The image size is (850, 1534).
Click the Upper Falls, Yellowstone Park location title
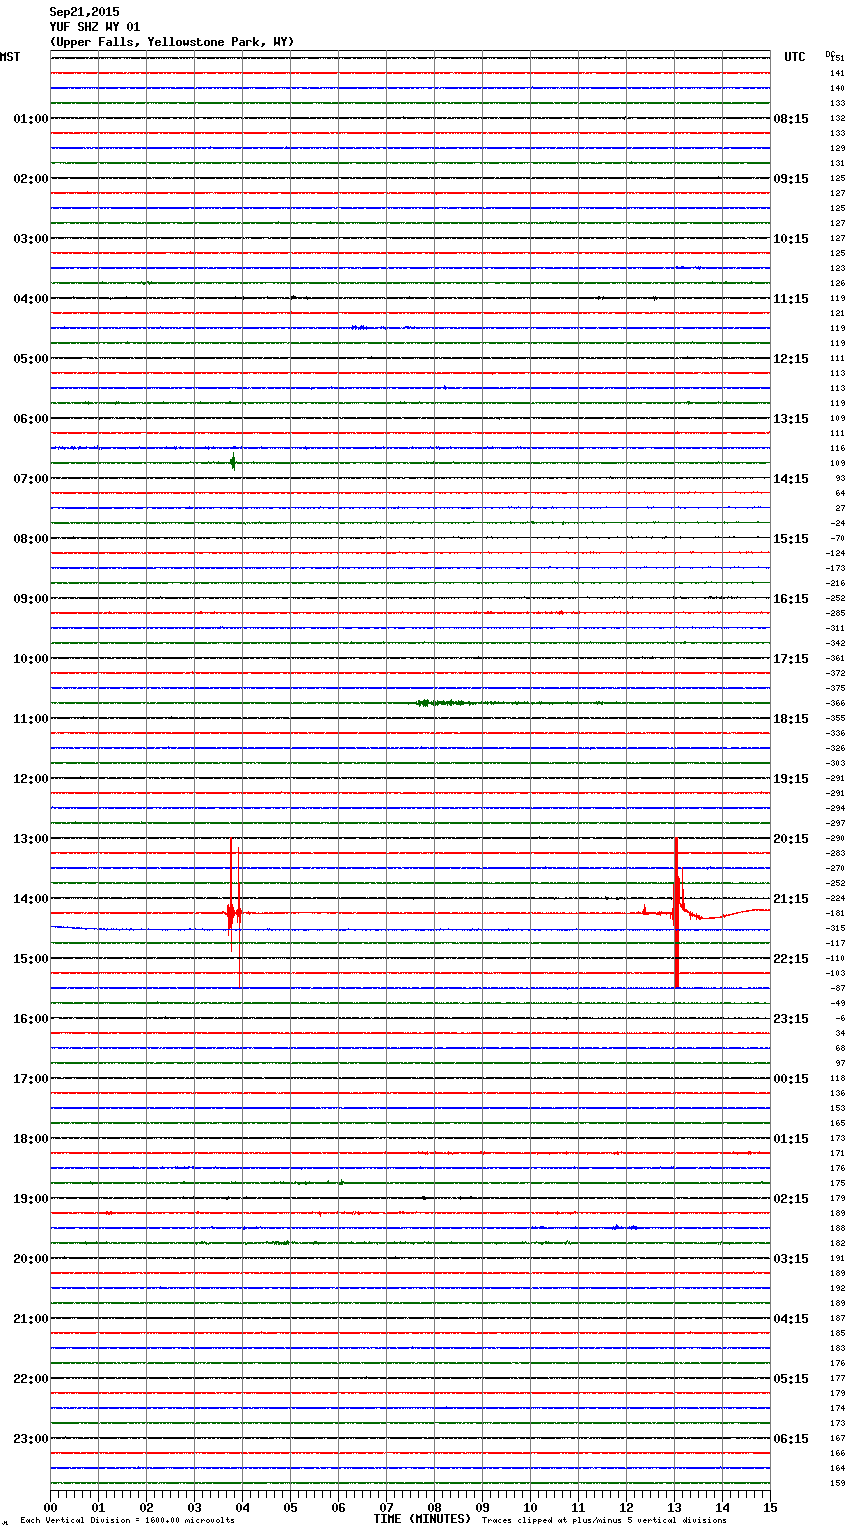click(x=172, y=42)
